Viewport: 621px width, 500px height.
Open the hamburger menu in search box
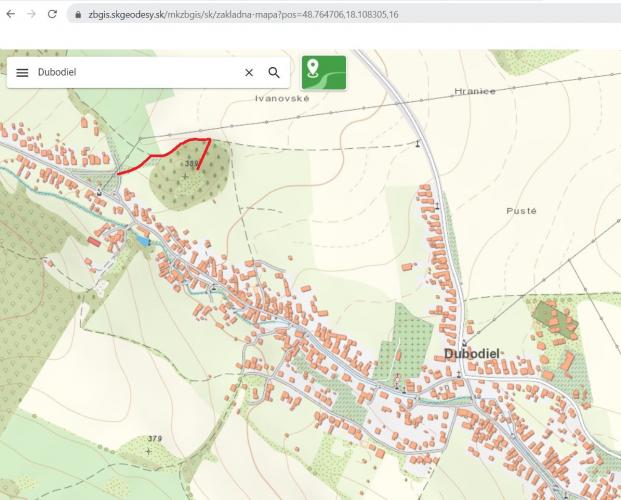tap(22, 73)
